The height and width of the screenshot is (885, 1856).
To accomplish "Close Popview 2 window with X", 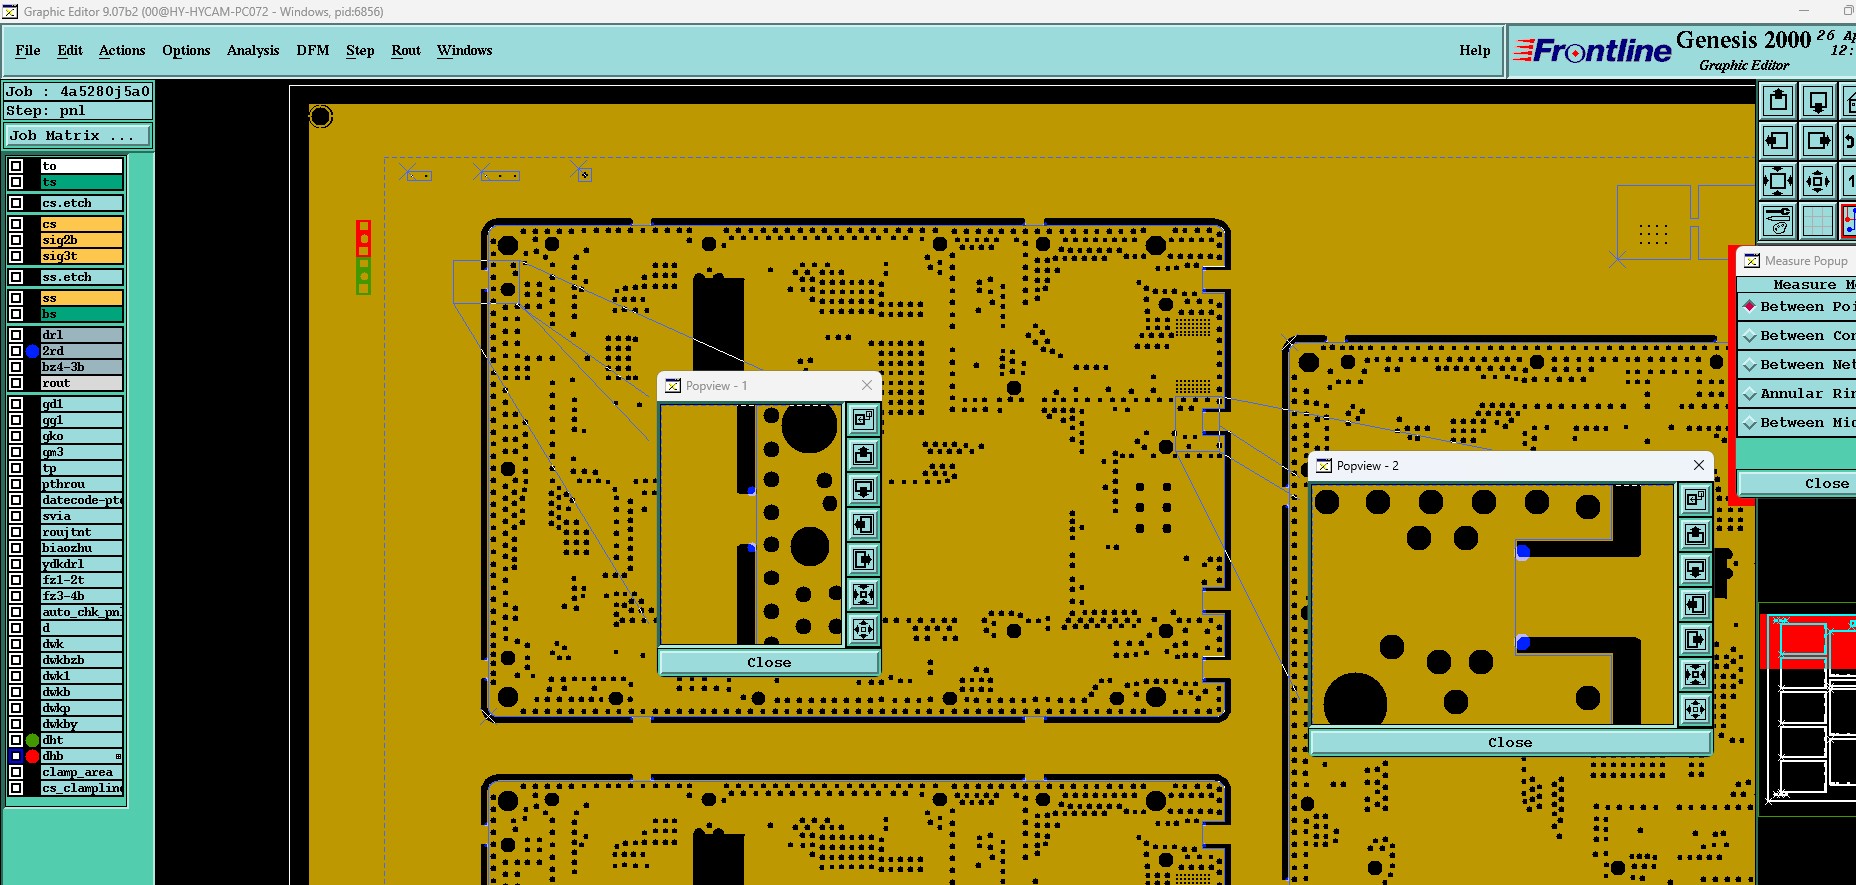I will 1698,465.
